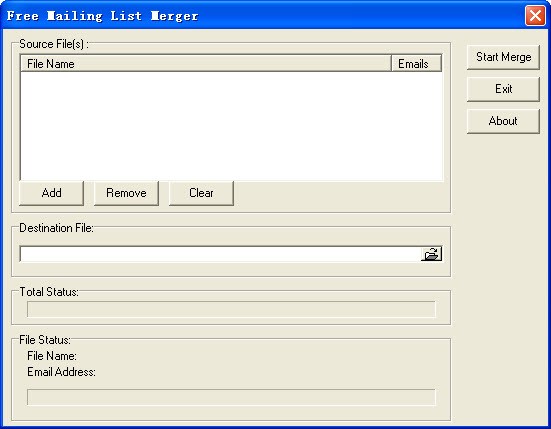Close the Free Mailing List Merger window
The height and width of the screenshot is (429, 551).
pyautogui.click(x=535, y=15)
